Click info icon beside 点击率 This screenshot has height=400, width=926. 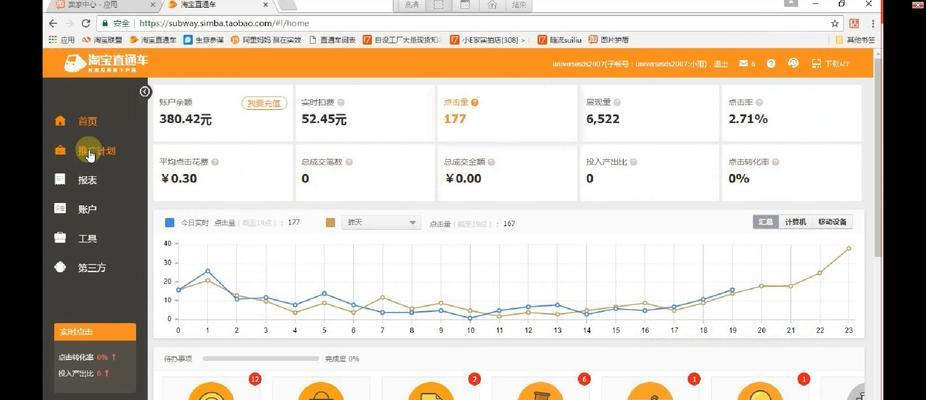coord(759,103)
